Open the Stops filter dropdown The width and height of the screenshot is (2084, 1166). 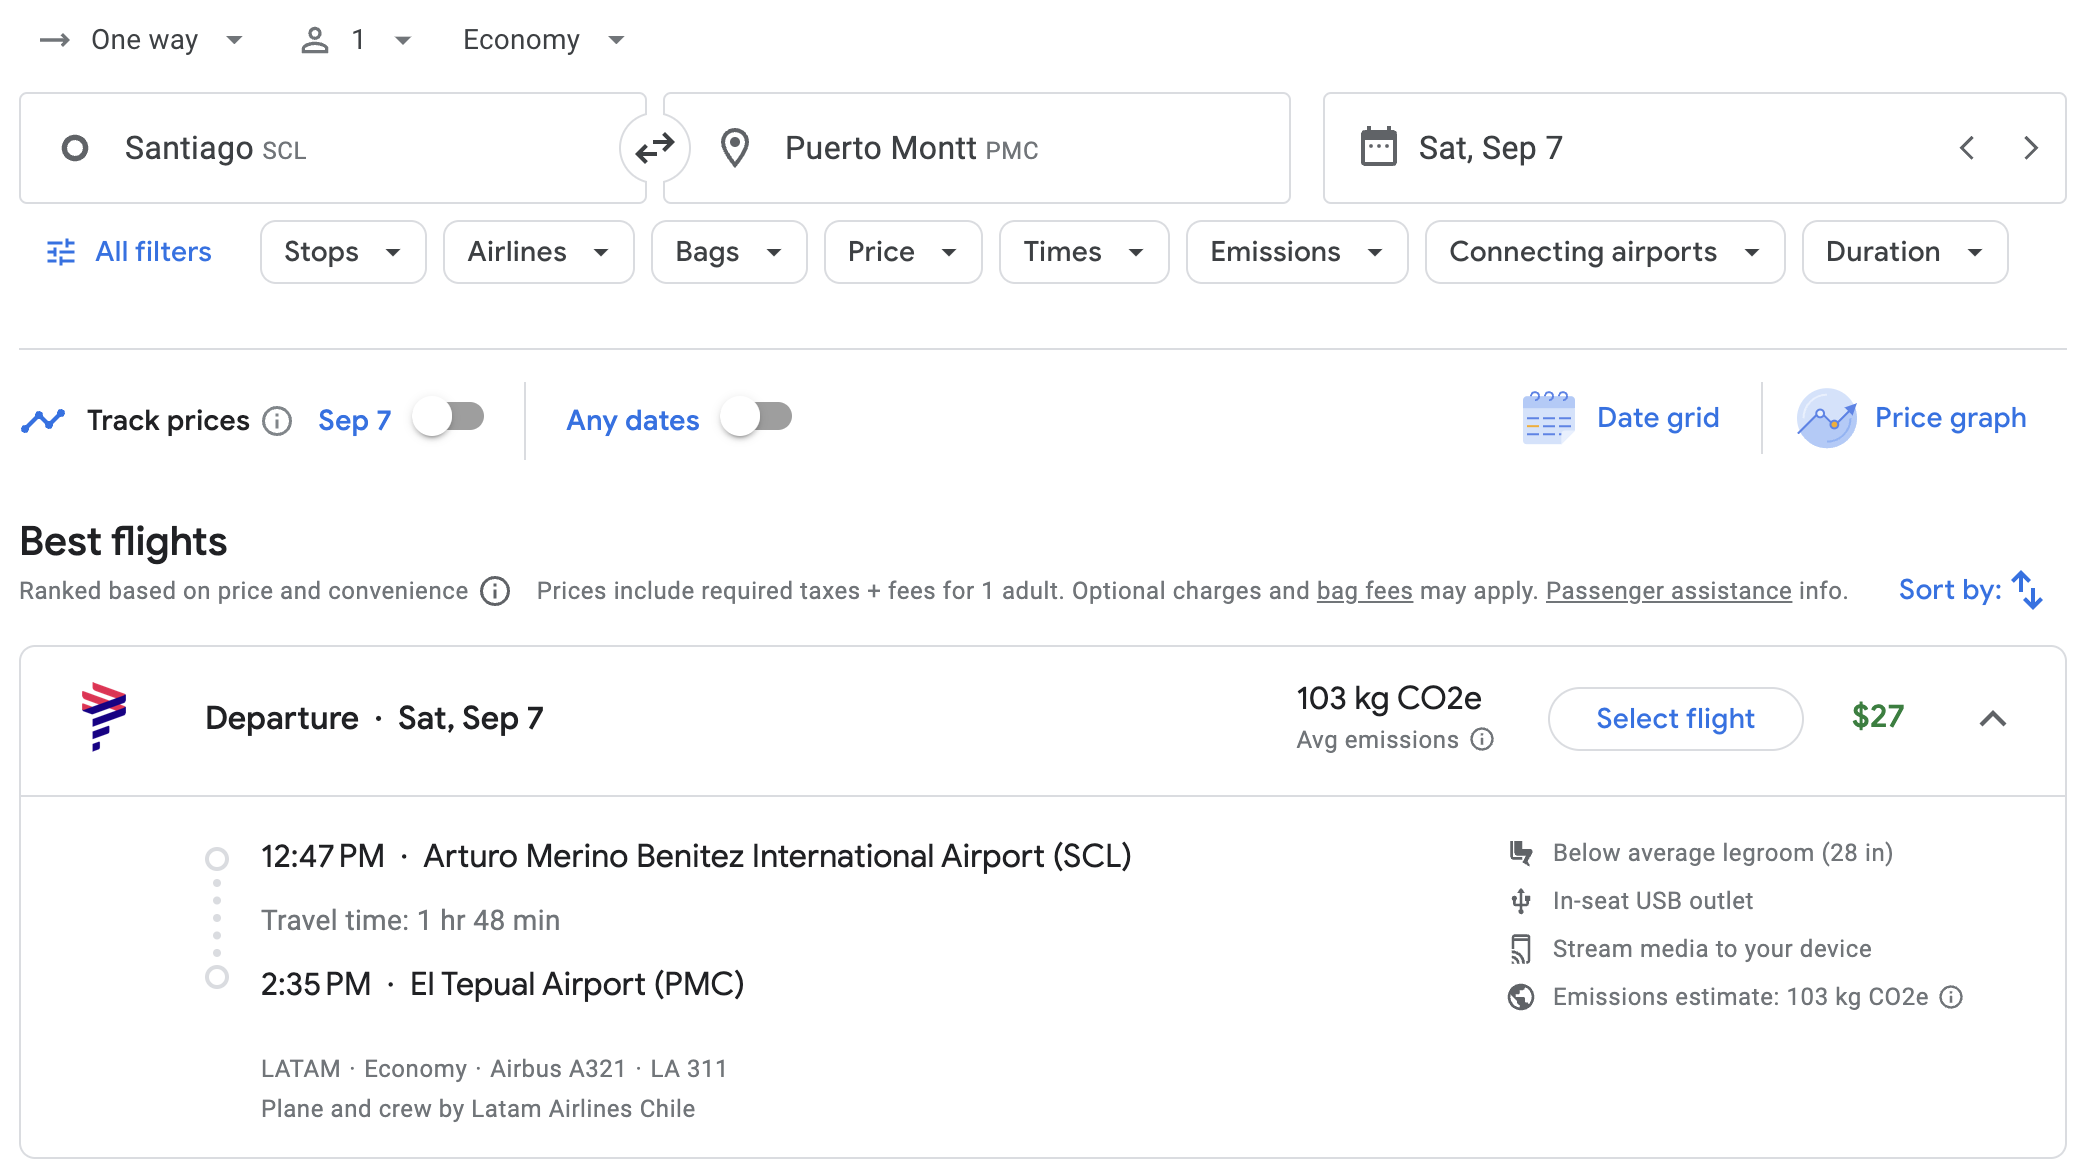[x=343, y=252]
